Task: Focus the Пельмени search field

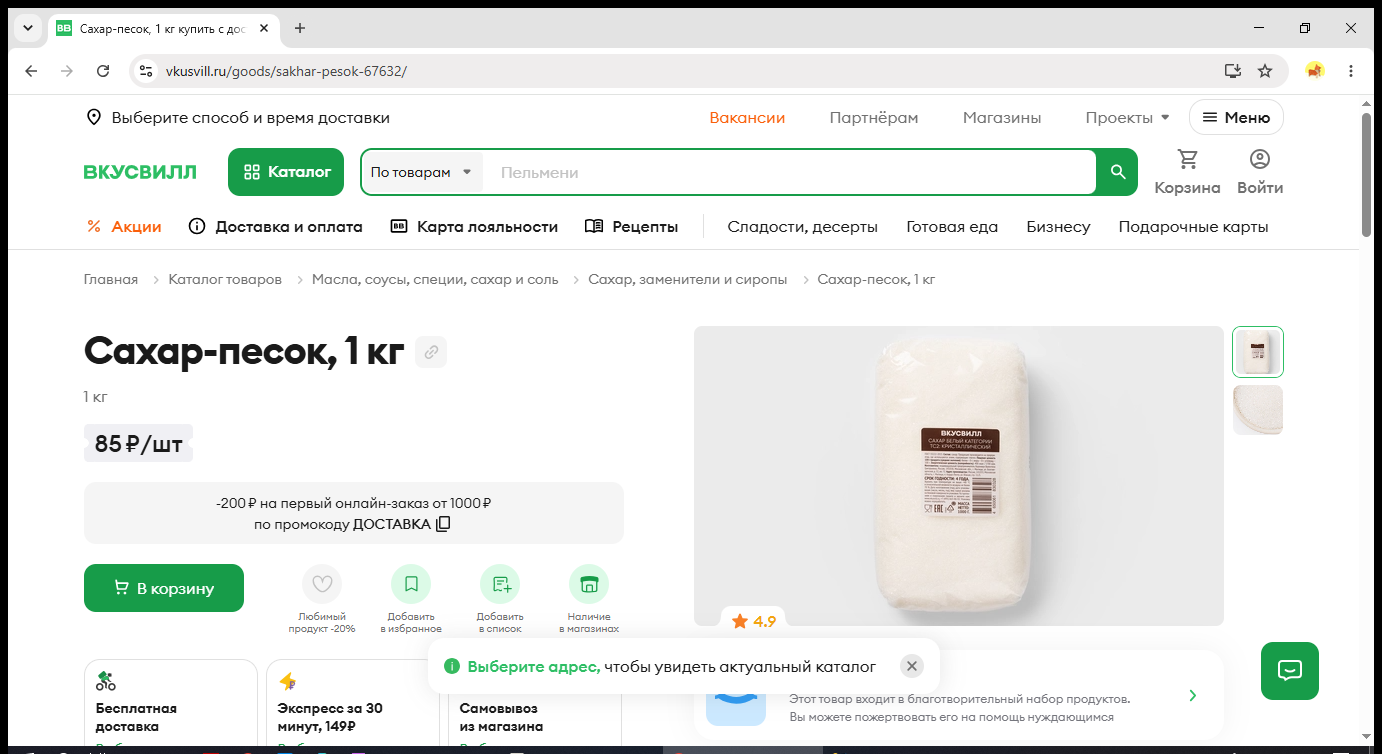Action: tap(790, 172)
